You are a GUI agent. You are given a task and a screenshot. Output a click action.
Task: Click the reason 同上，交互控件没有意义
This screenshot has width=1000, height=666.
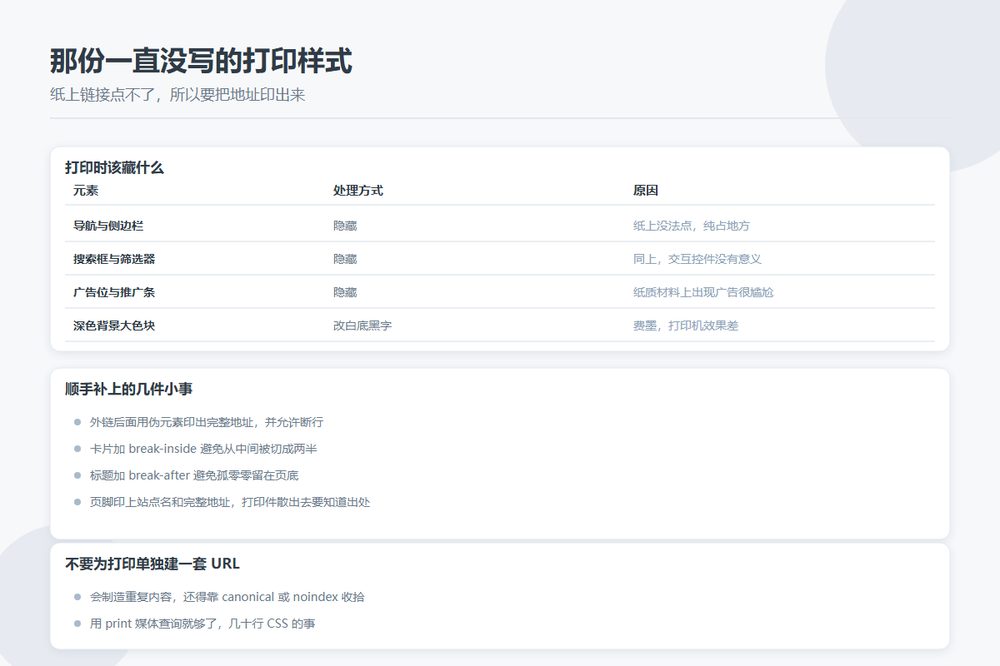click(697, 258)
